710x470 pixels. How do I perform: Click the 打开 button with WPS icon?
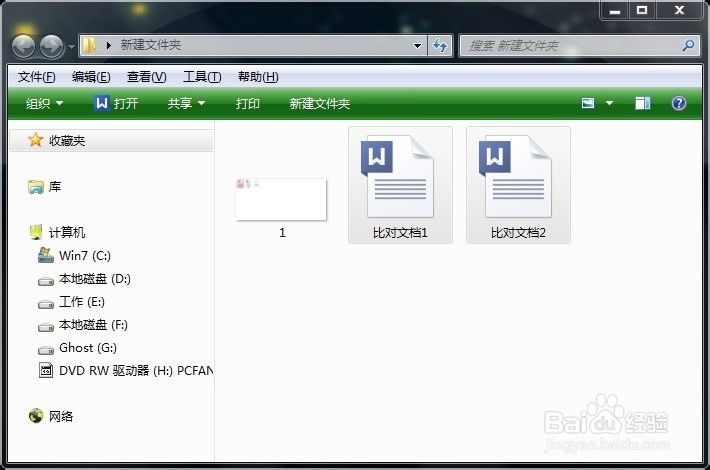click(x=116, y=104)
